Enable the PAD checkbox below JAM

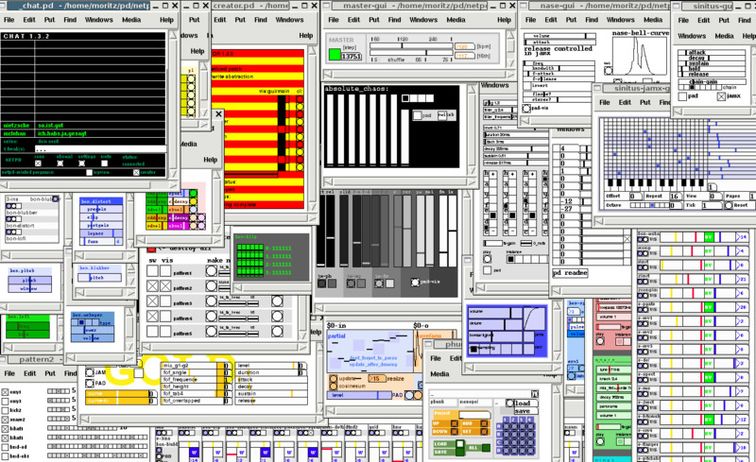(90, 383)
